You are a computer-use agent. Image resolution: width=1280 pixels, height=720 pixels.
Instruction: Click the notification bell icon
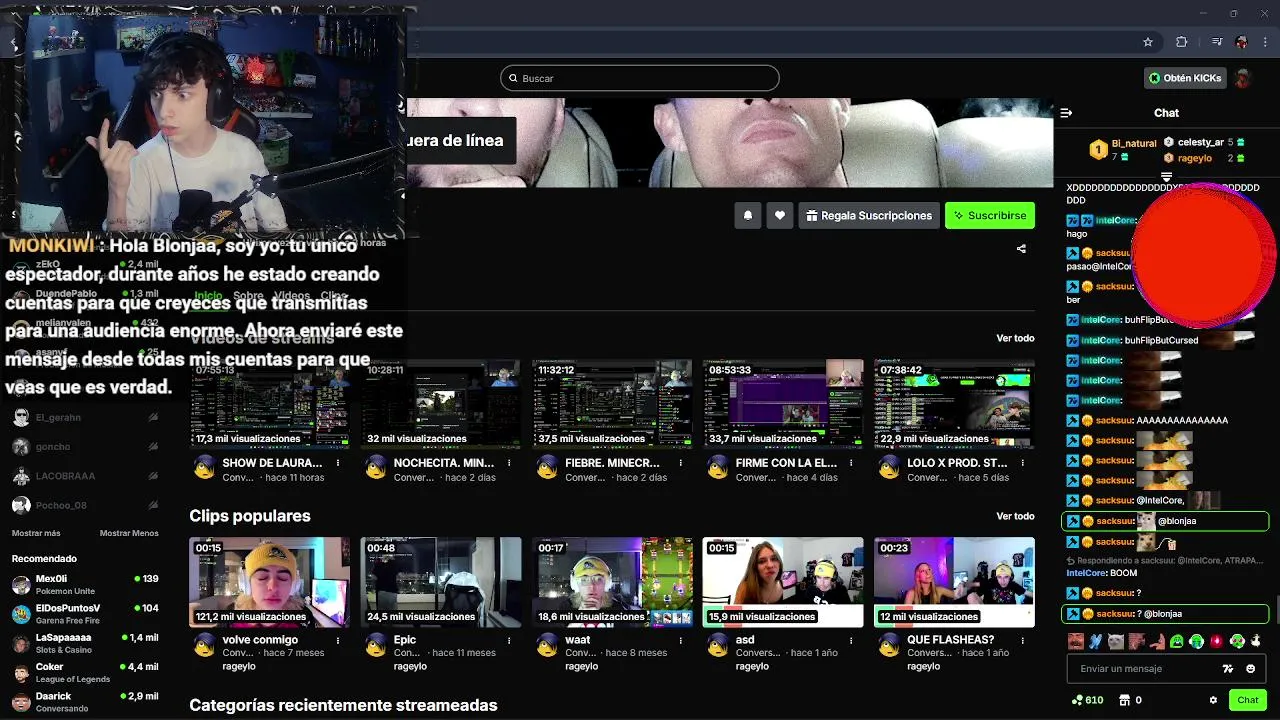click(747, 215)
